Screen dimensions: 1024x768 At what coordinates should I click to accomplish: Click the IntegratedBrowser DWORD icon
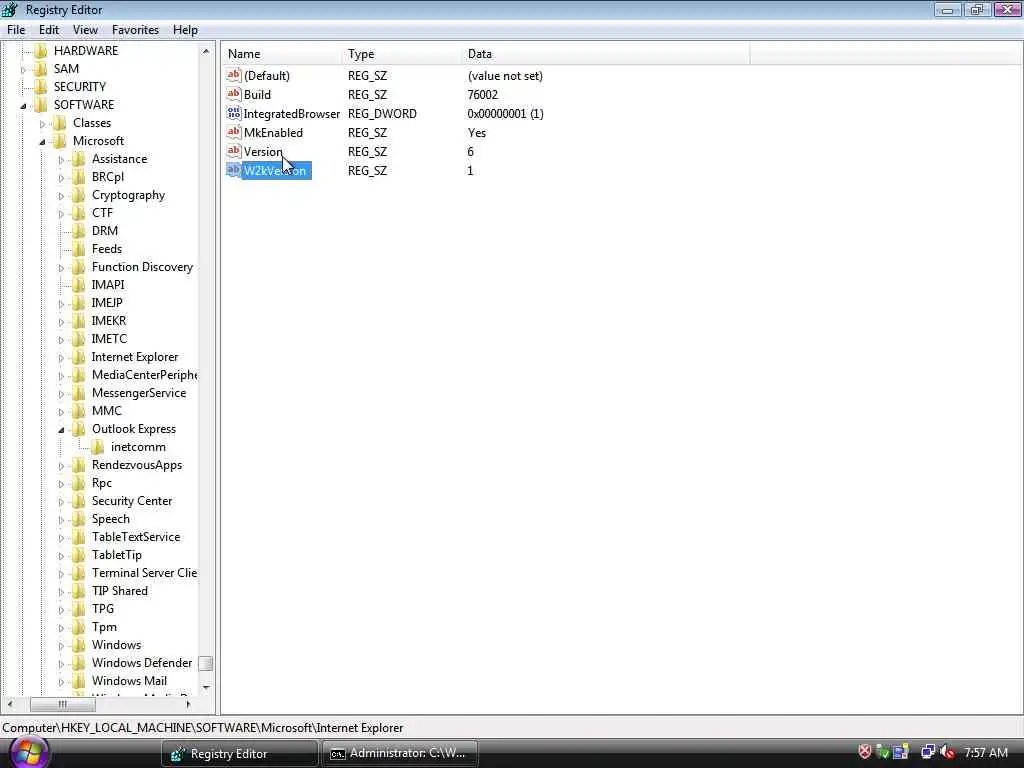(234, 113)
